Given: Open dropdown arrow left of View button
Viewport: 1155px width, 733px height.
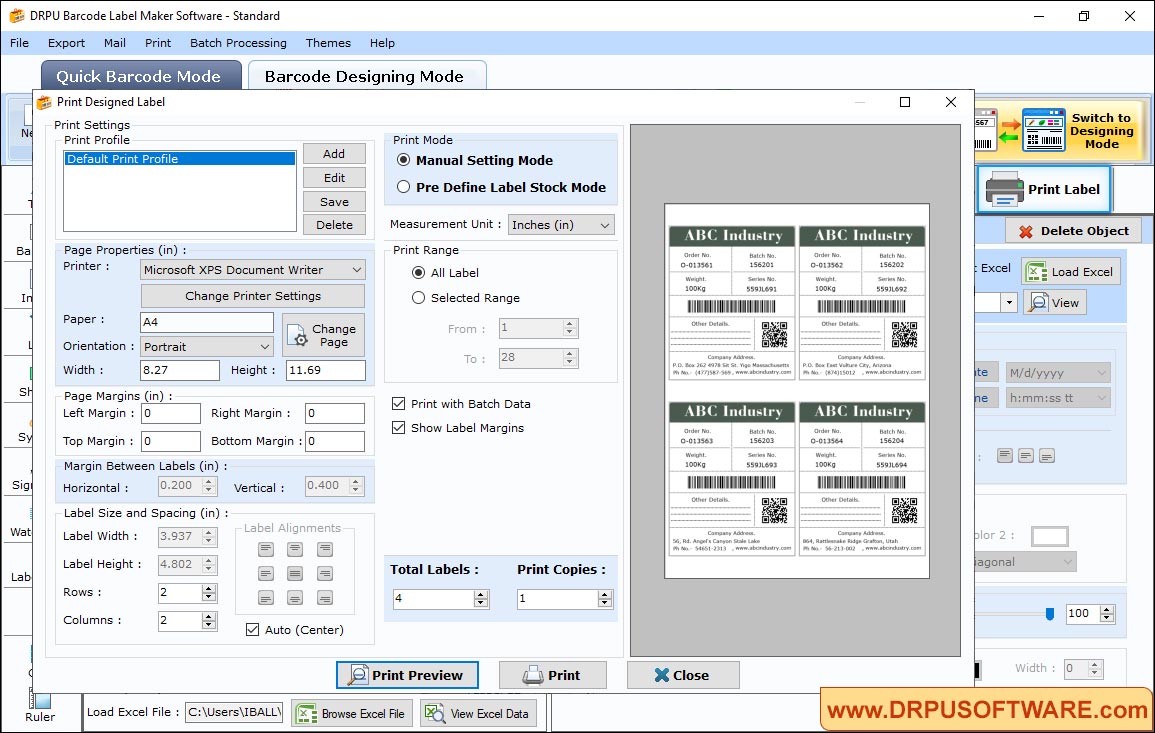Looking at the screenshot, I should pyautogui.click(x=1009, y=303).
